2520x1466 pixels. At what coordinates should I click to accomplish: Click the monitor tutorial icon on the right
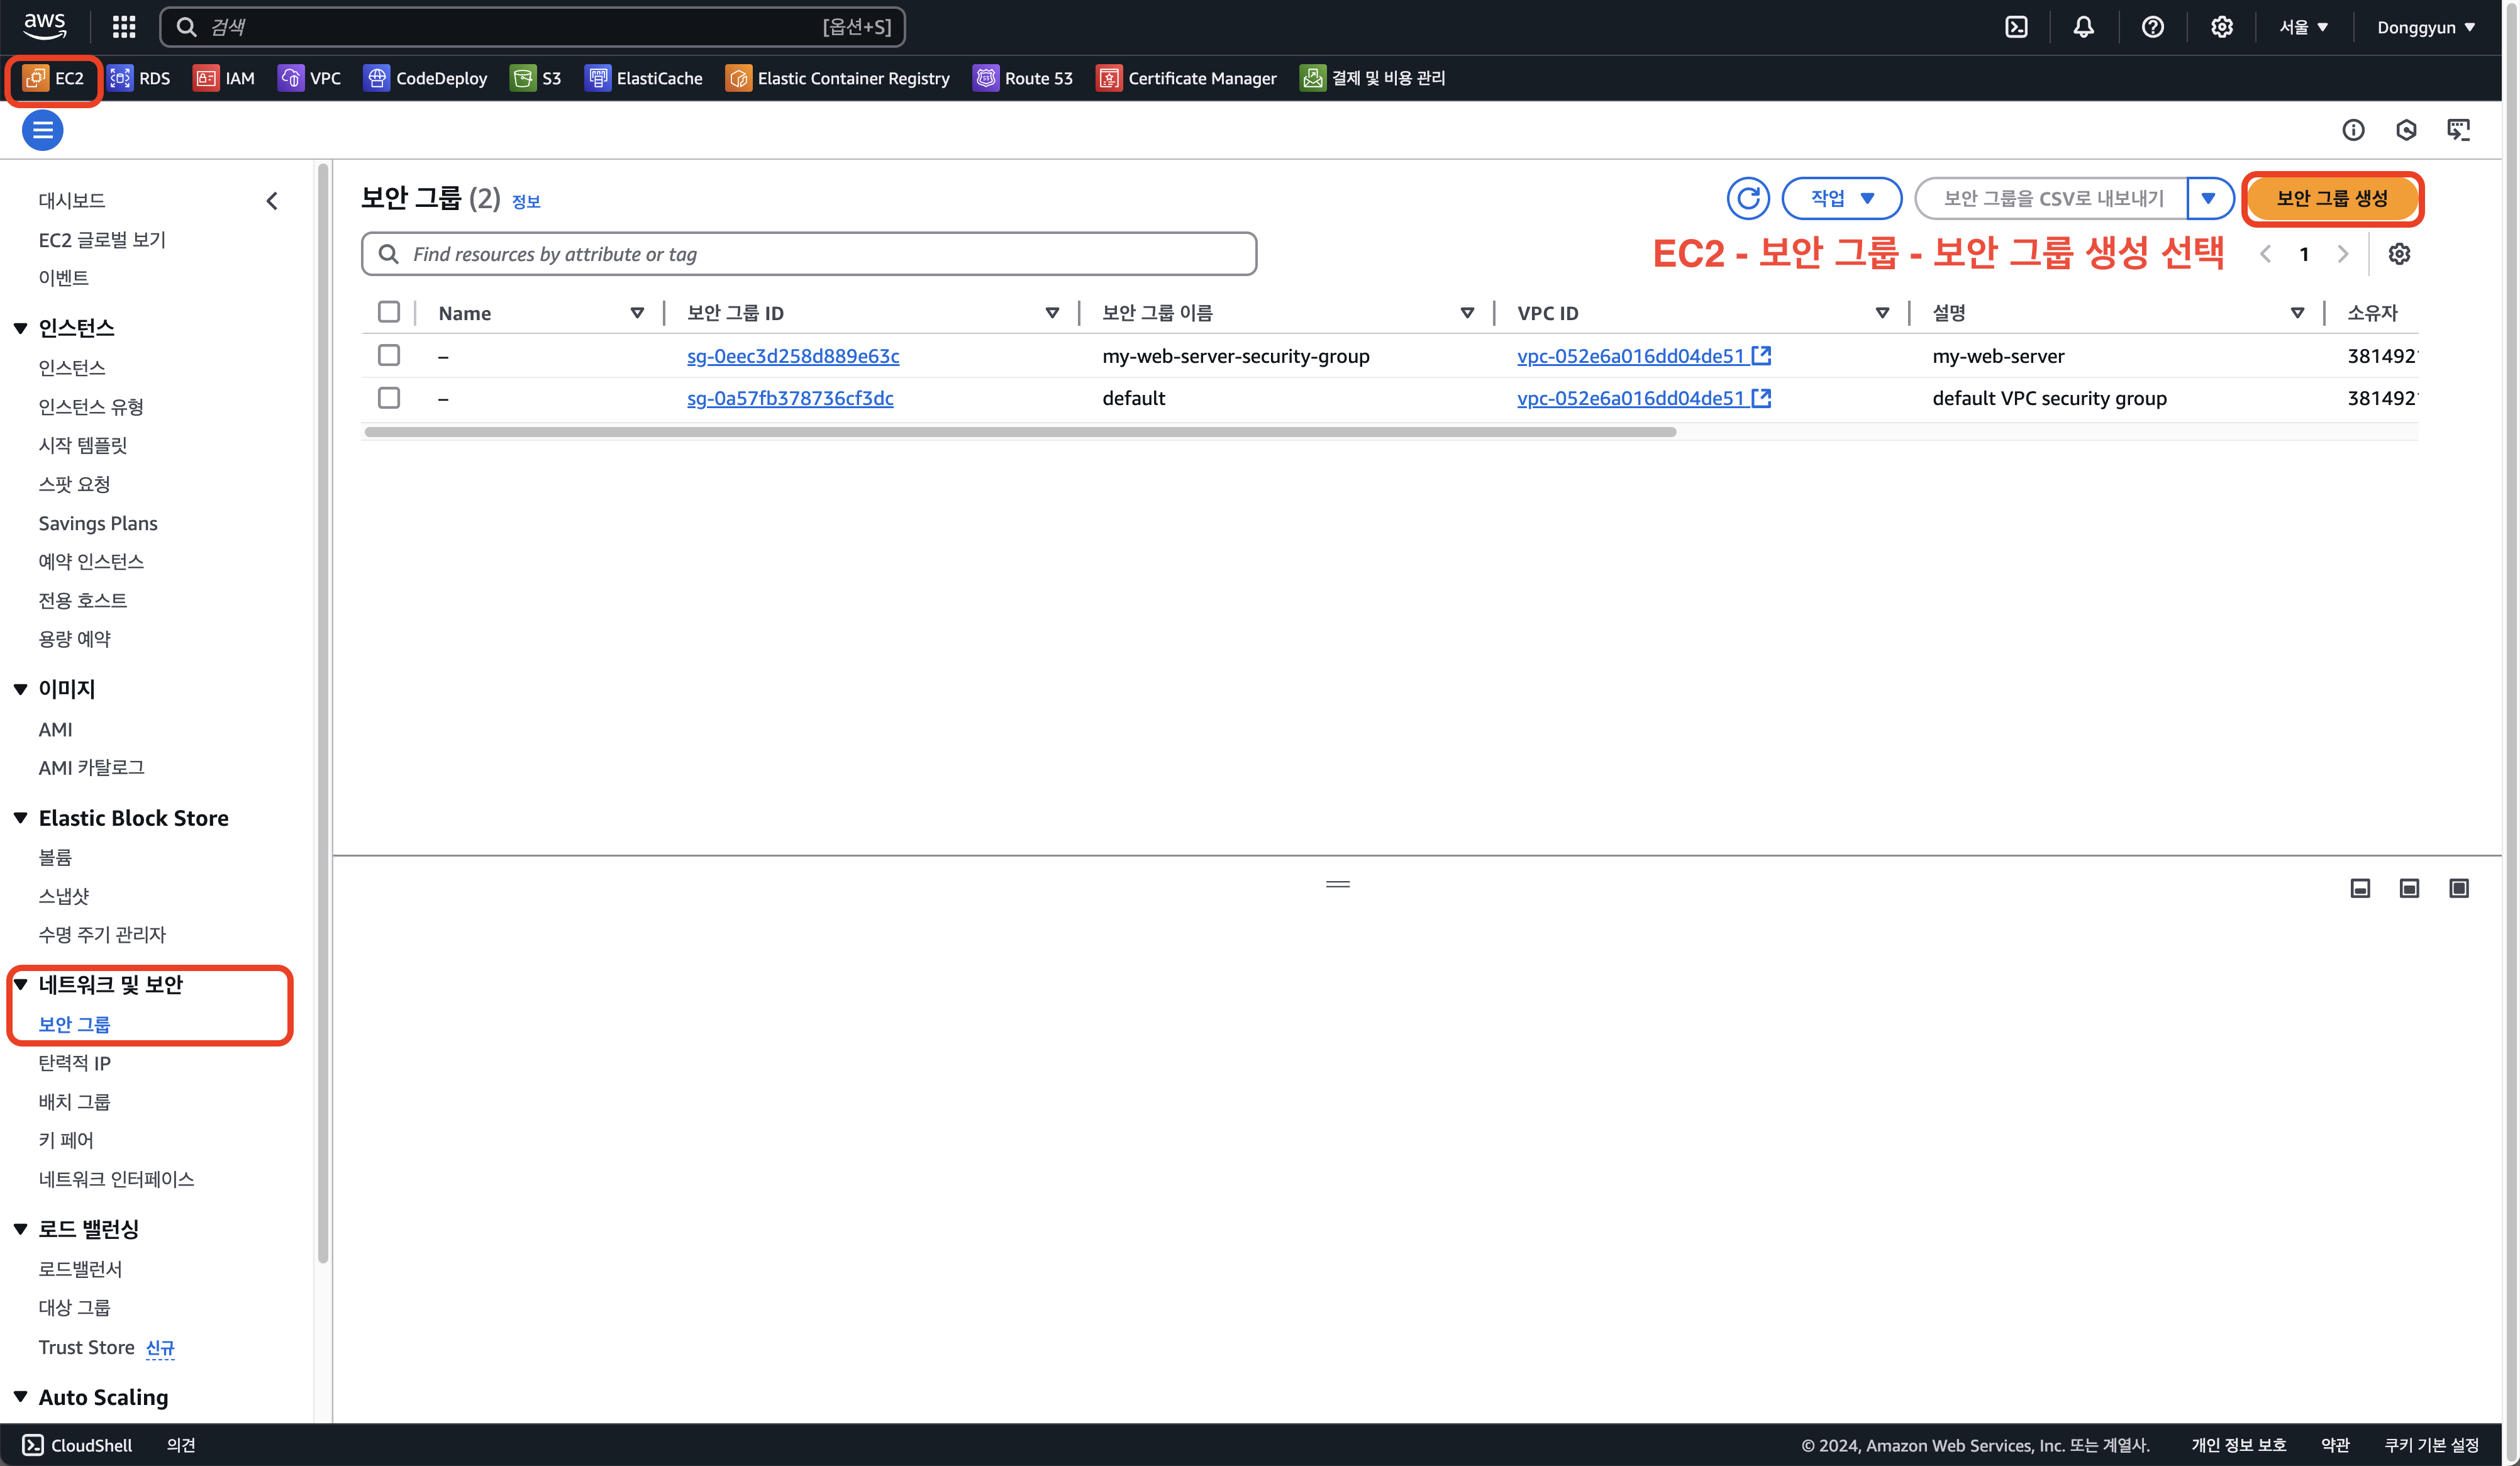click(2458, 130)
